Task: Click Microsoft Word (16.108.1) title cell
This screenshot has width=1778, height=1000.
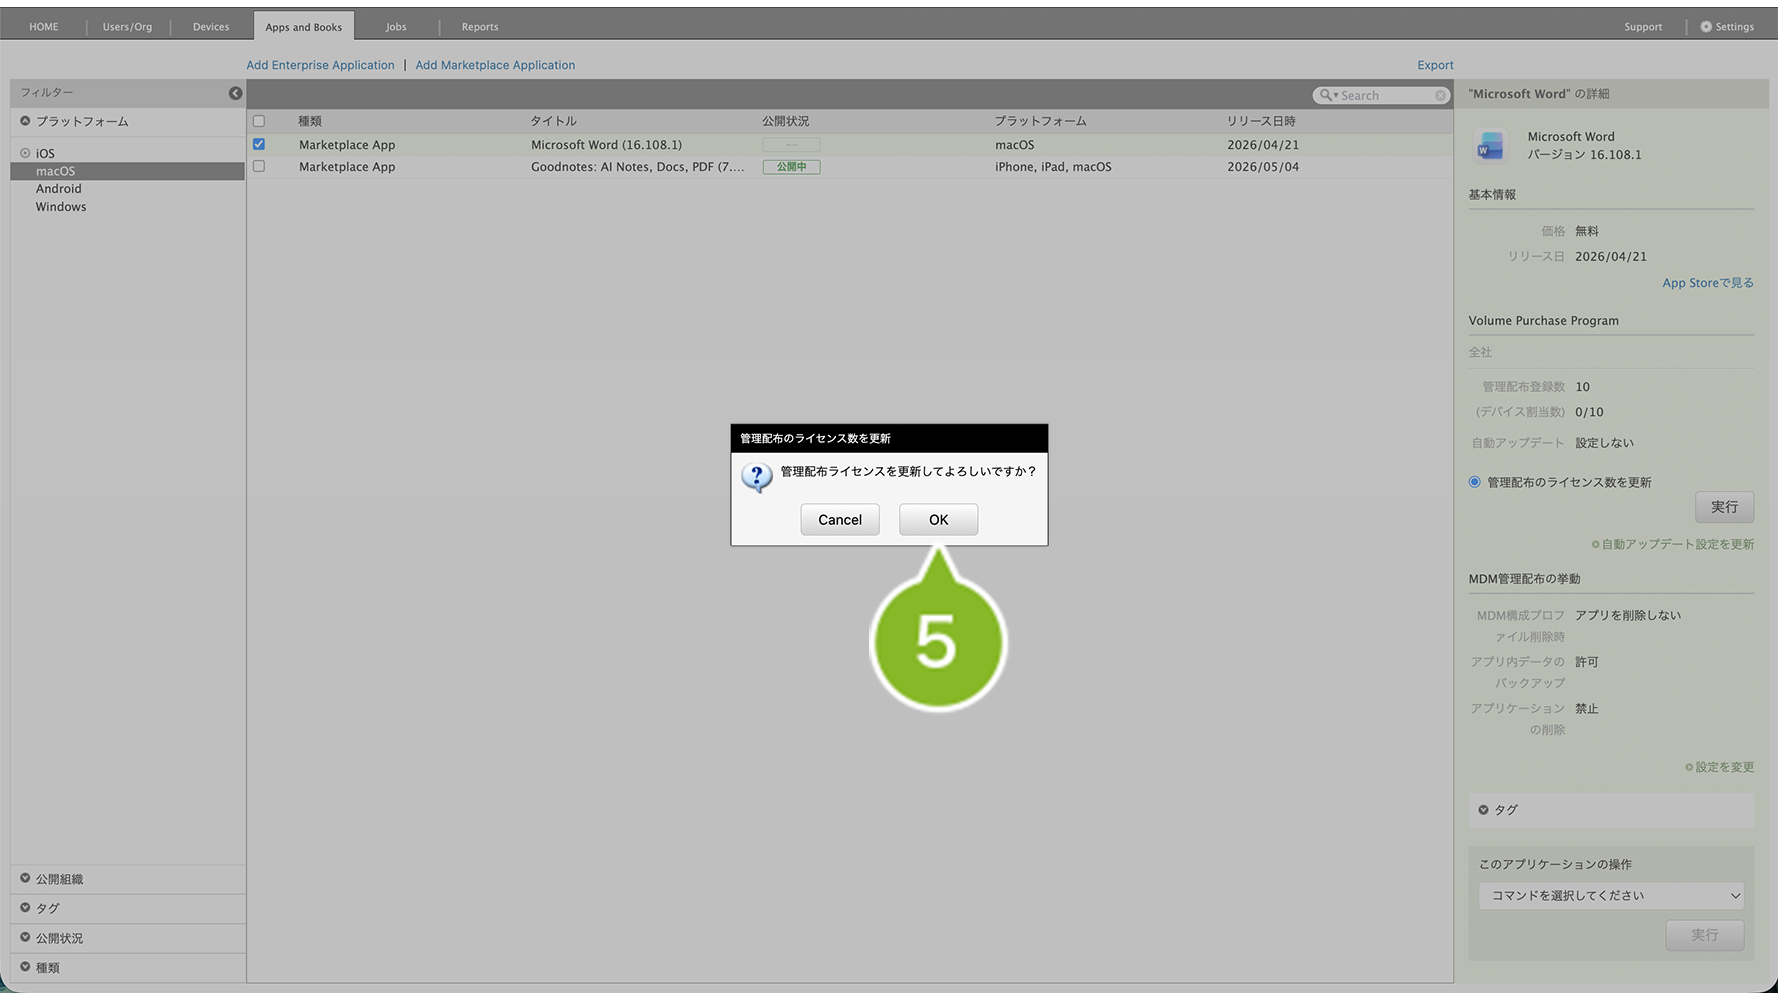Action: [x=606, y=145]
